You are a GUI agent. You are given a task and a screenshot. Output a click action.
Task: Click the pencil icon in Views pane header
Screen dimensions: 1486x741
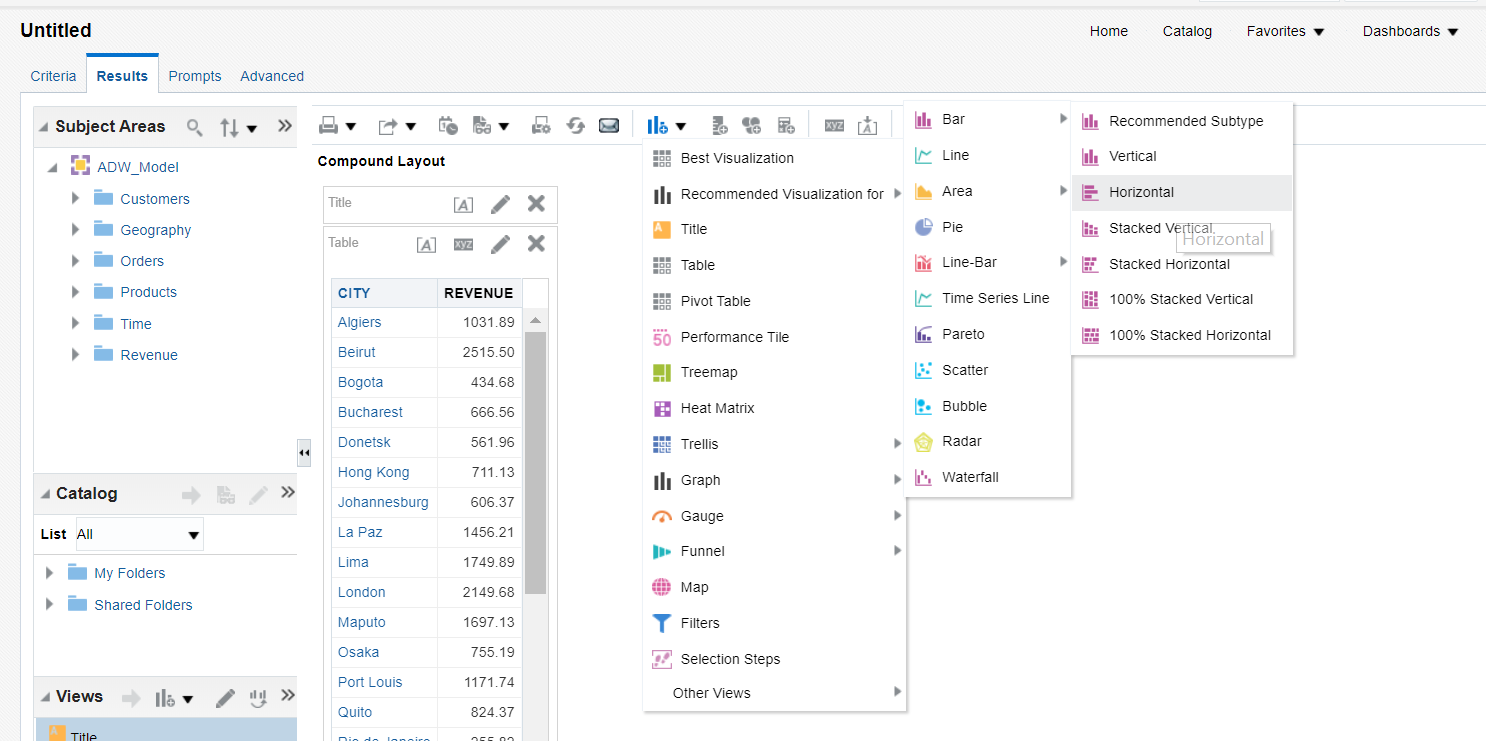[x=226, y=698]
